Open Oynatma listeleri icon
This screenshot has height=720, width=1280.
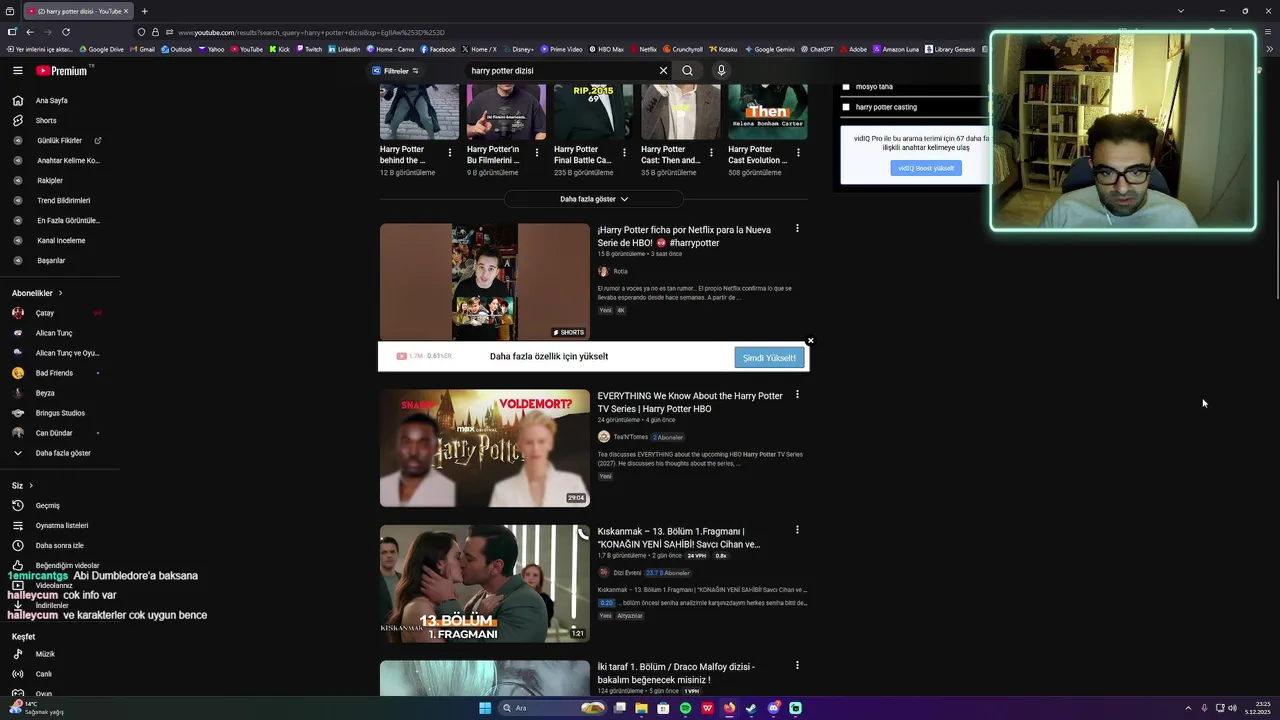tap(18, 526)
